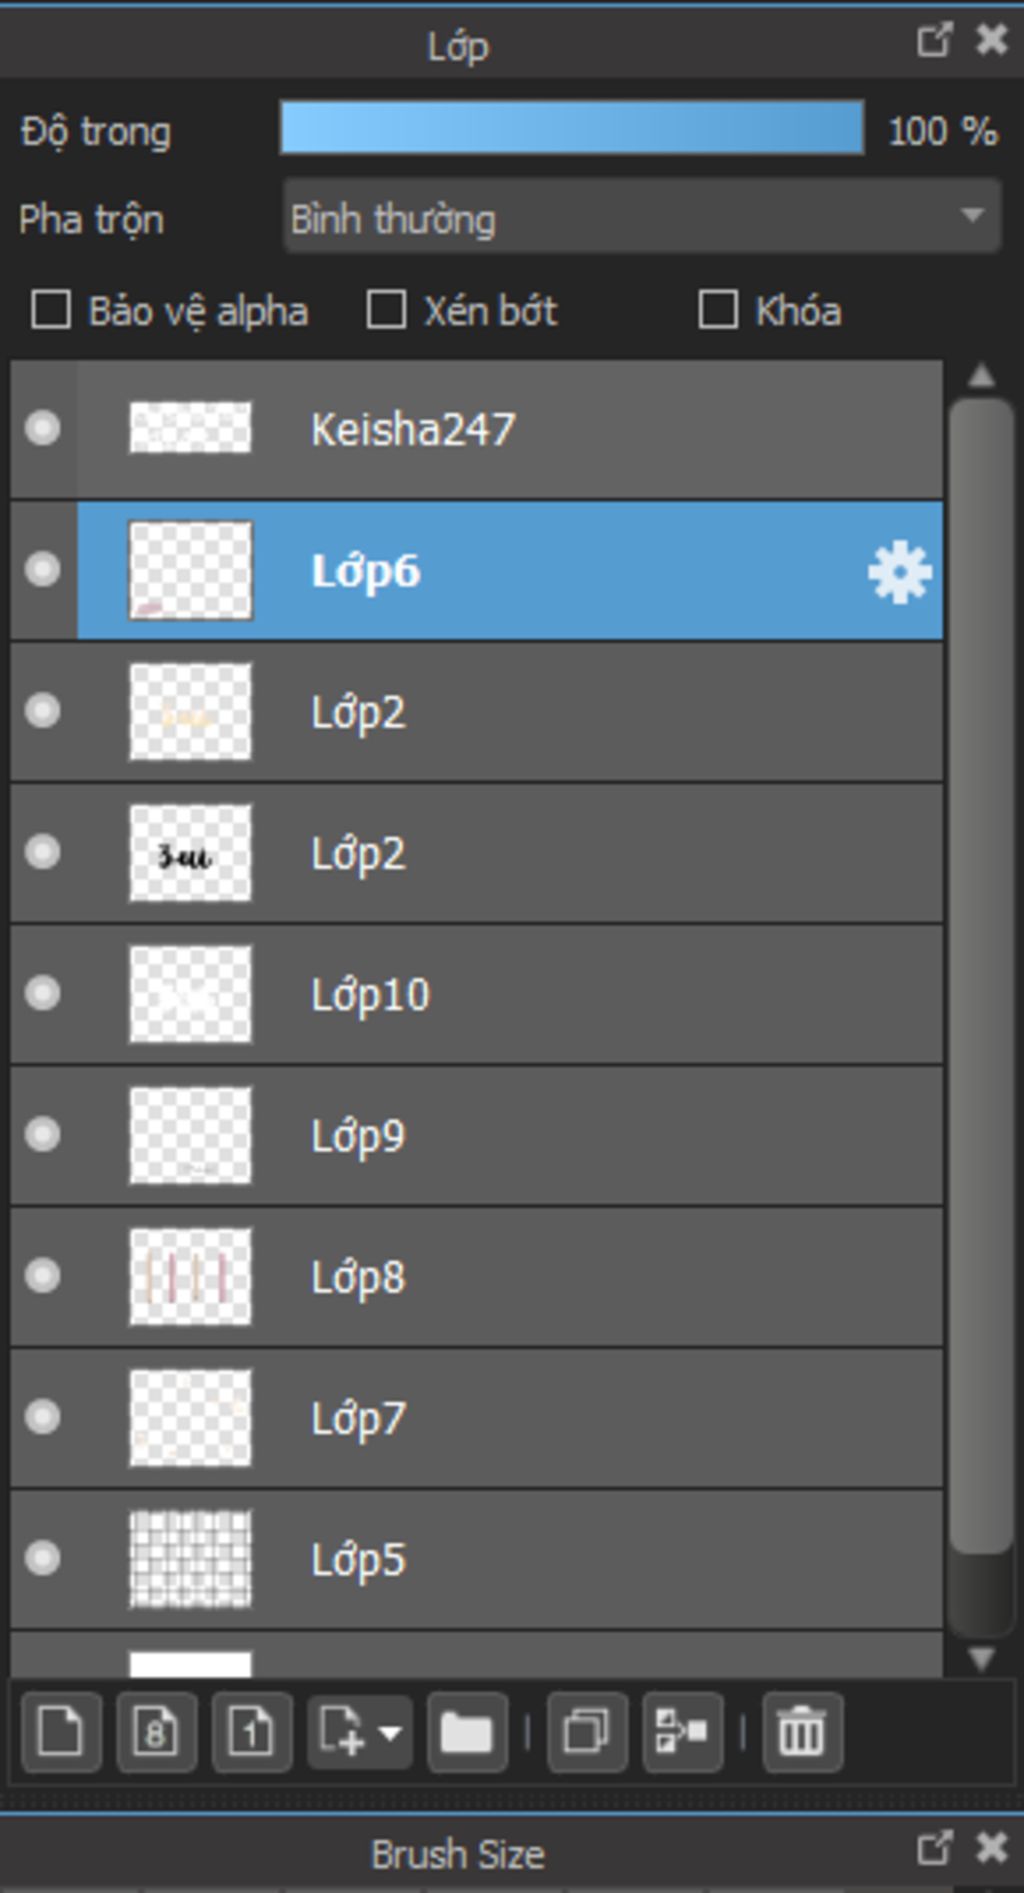1024x1893 pixels.
Task: Delete the selected layer
Action: 802,1732
